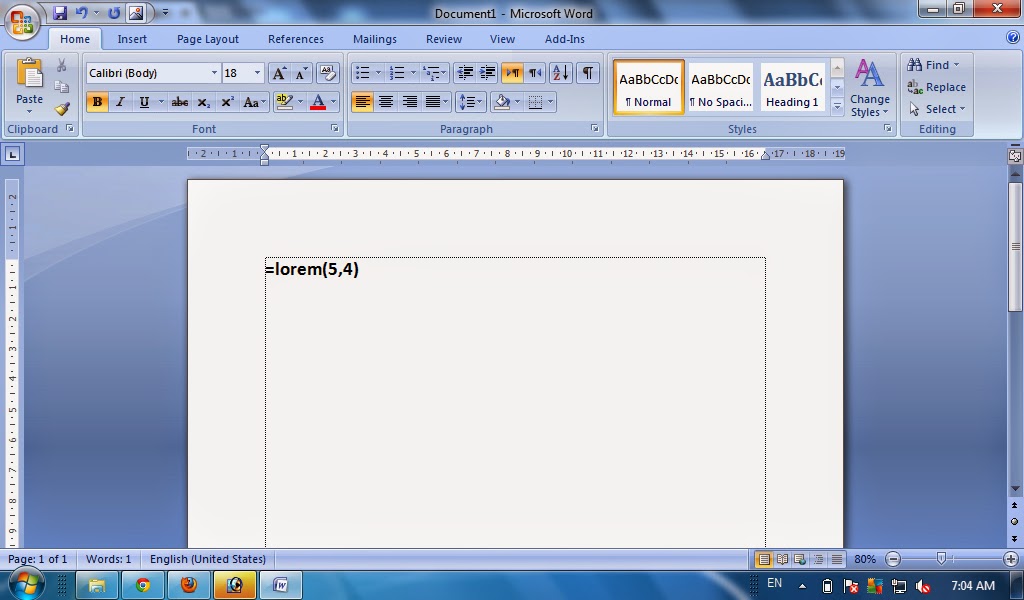Open Google Chrome from the taskbar
The height and width of the screenshot is (600, 1024).
pyautogui.click(x=142, y=585)
